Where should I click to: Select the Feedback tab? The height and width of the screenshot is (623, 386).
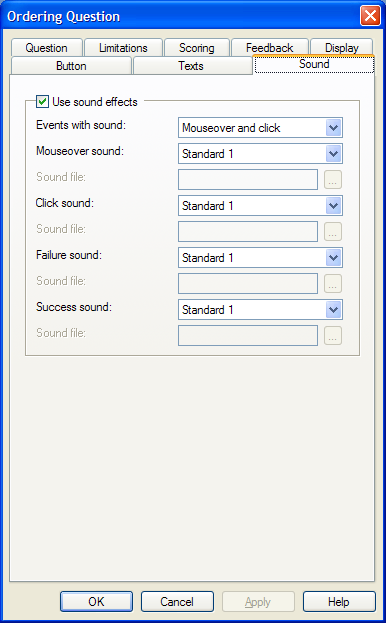(270, 48)
